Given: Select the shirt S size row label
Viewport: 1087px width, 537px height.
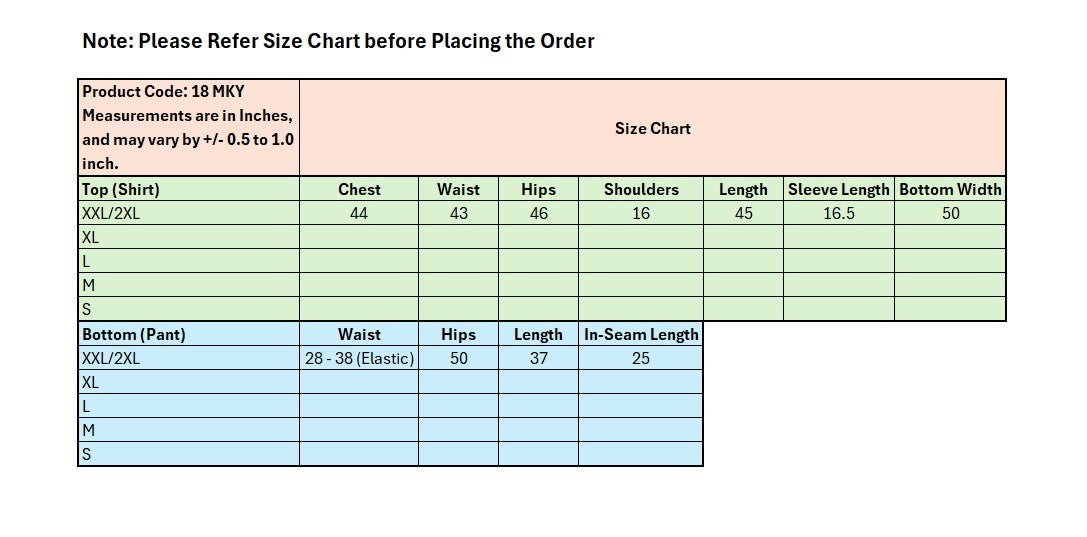Looking at the screenshot, I should 188,309.
